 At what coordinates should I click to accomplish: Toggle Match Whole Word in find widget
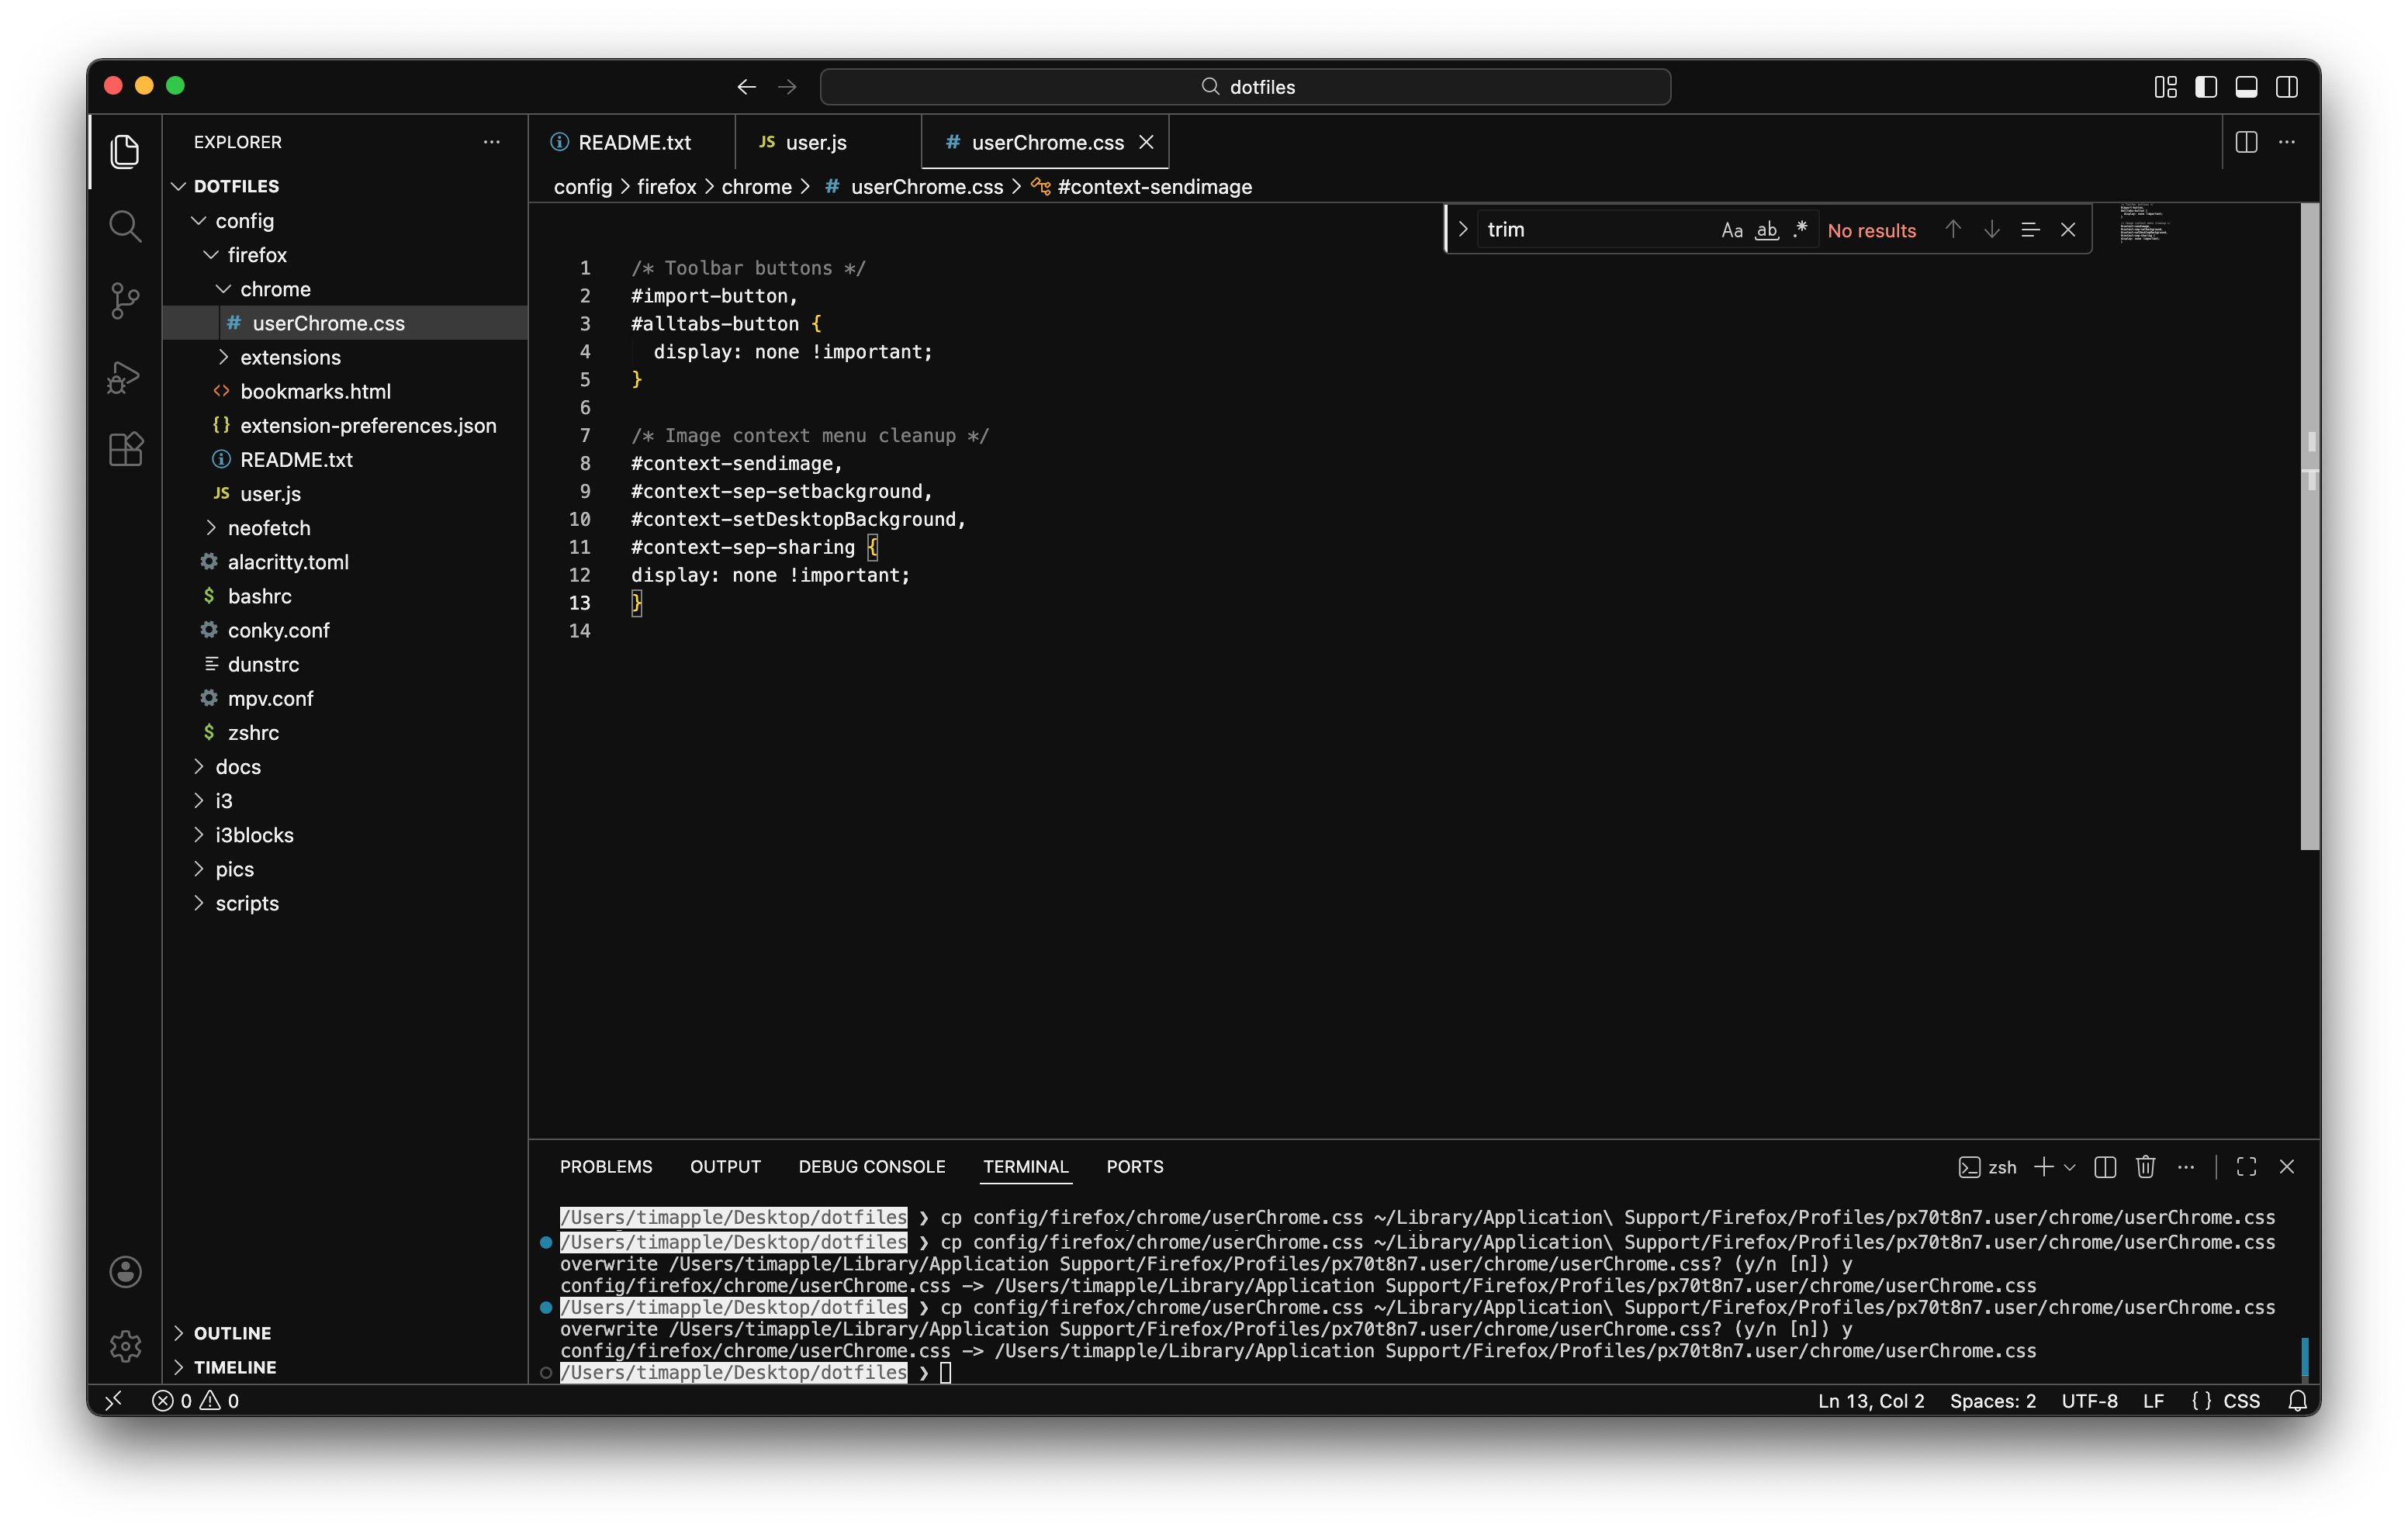click(1767, 230)
